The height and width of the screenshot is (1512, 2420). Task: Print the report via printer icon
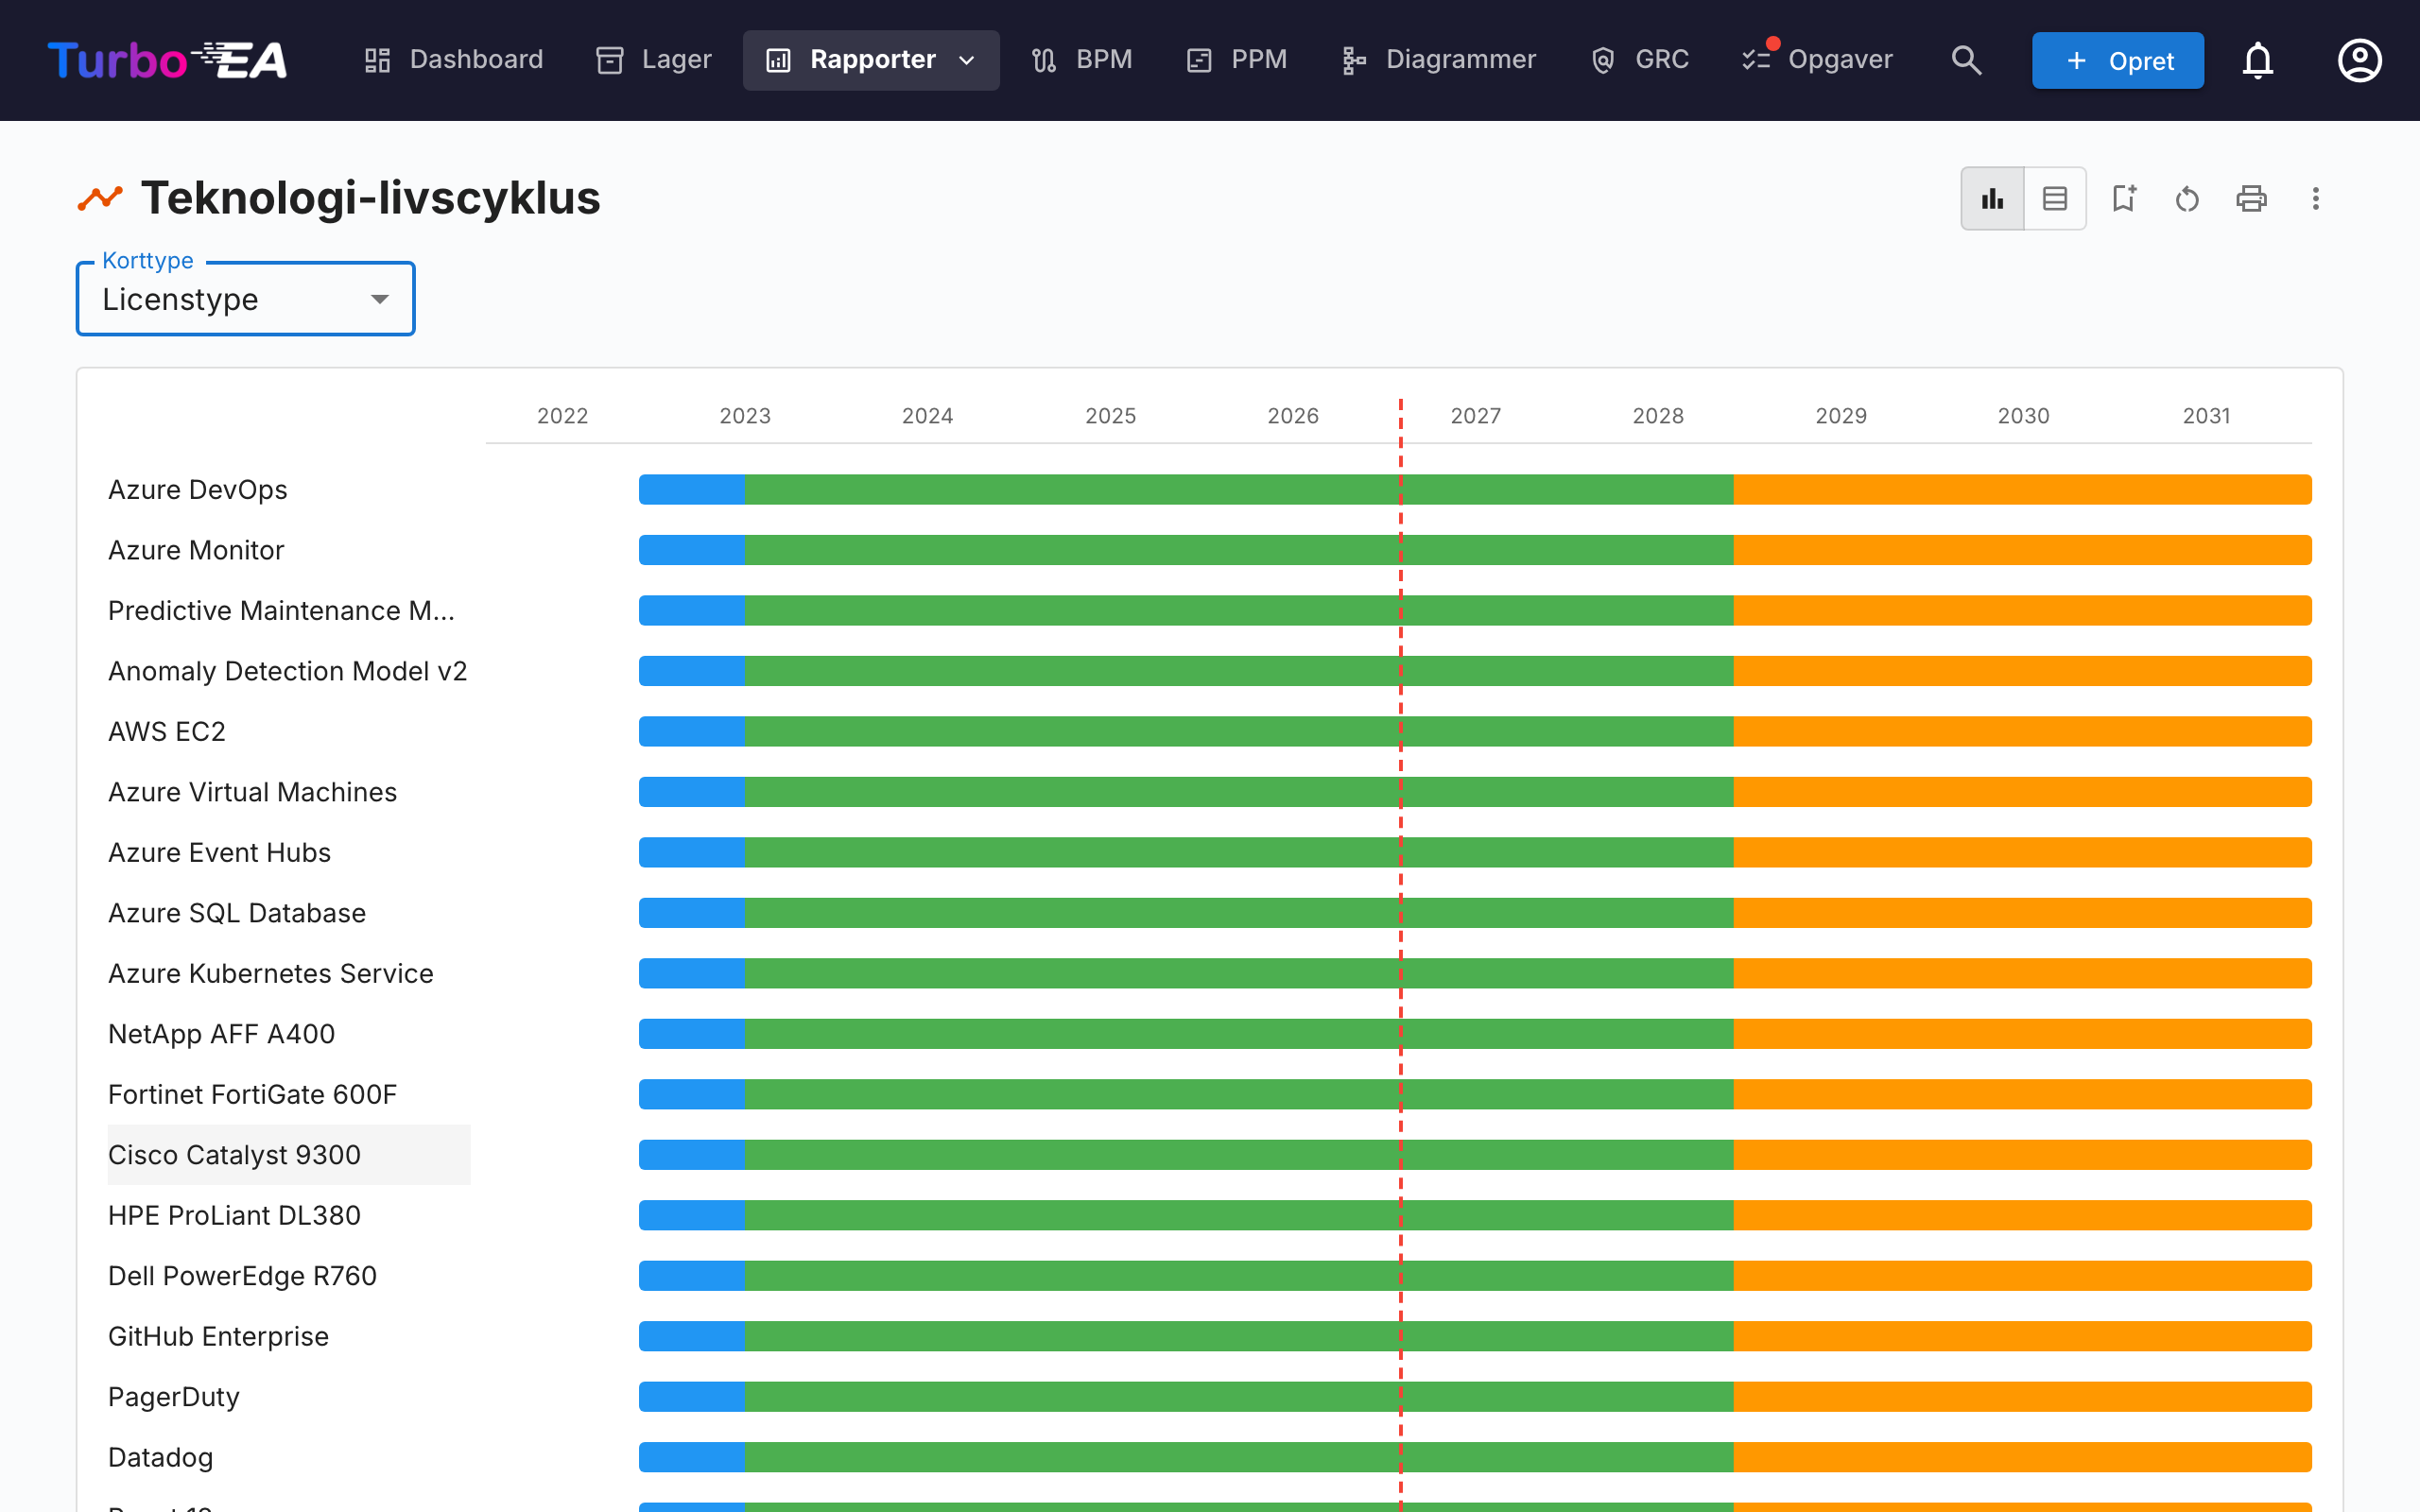tap(2252, 198)
